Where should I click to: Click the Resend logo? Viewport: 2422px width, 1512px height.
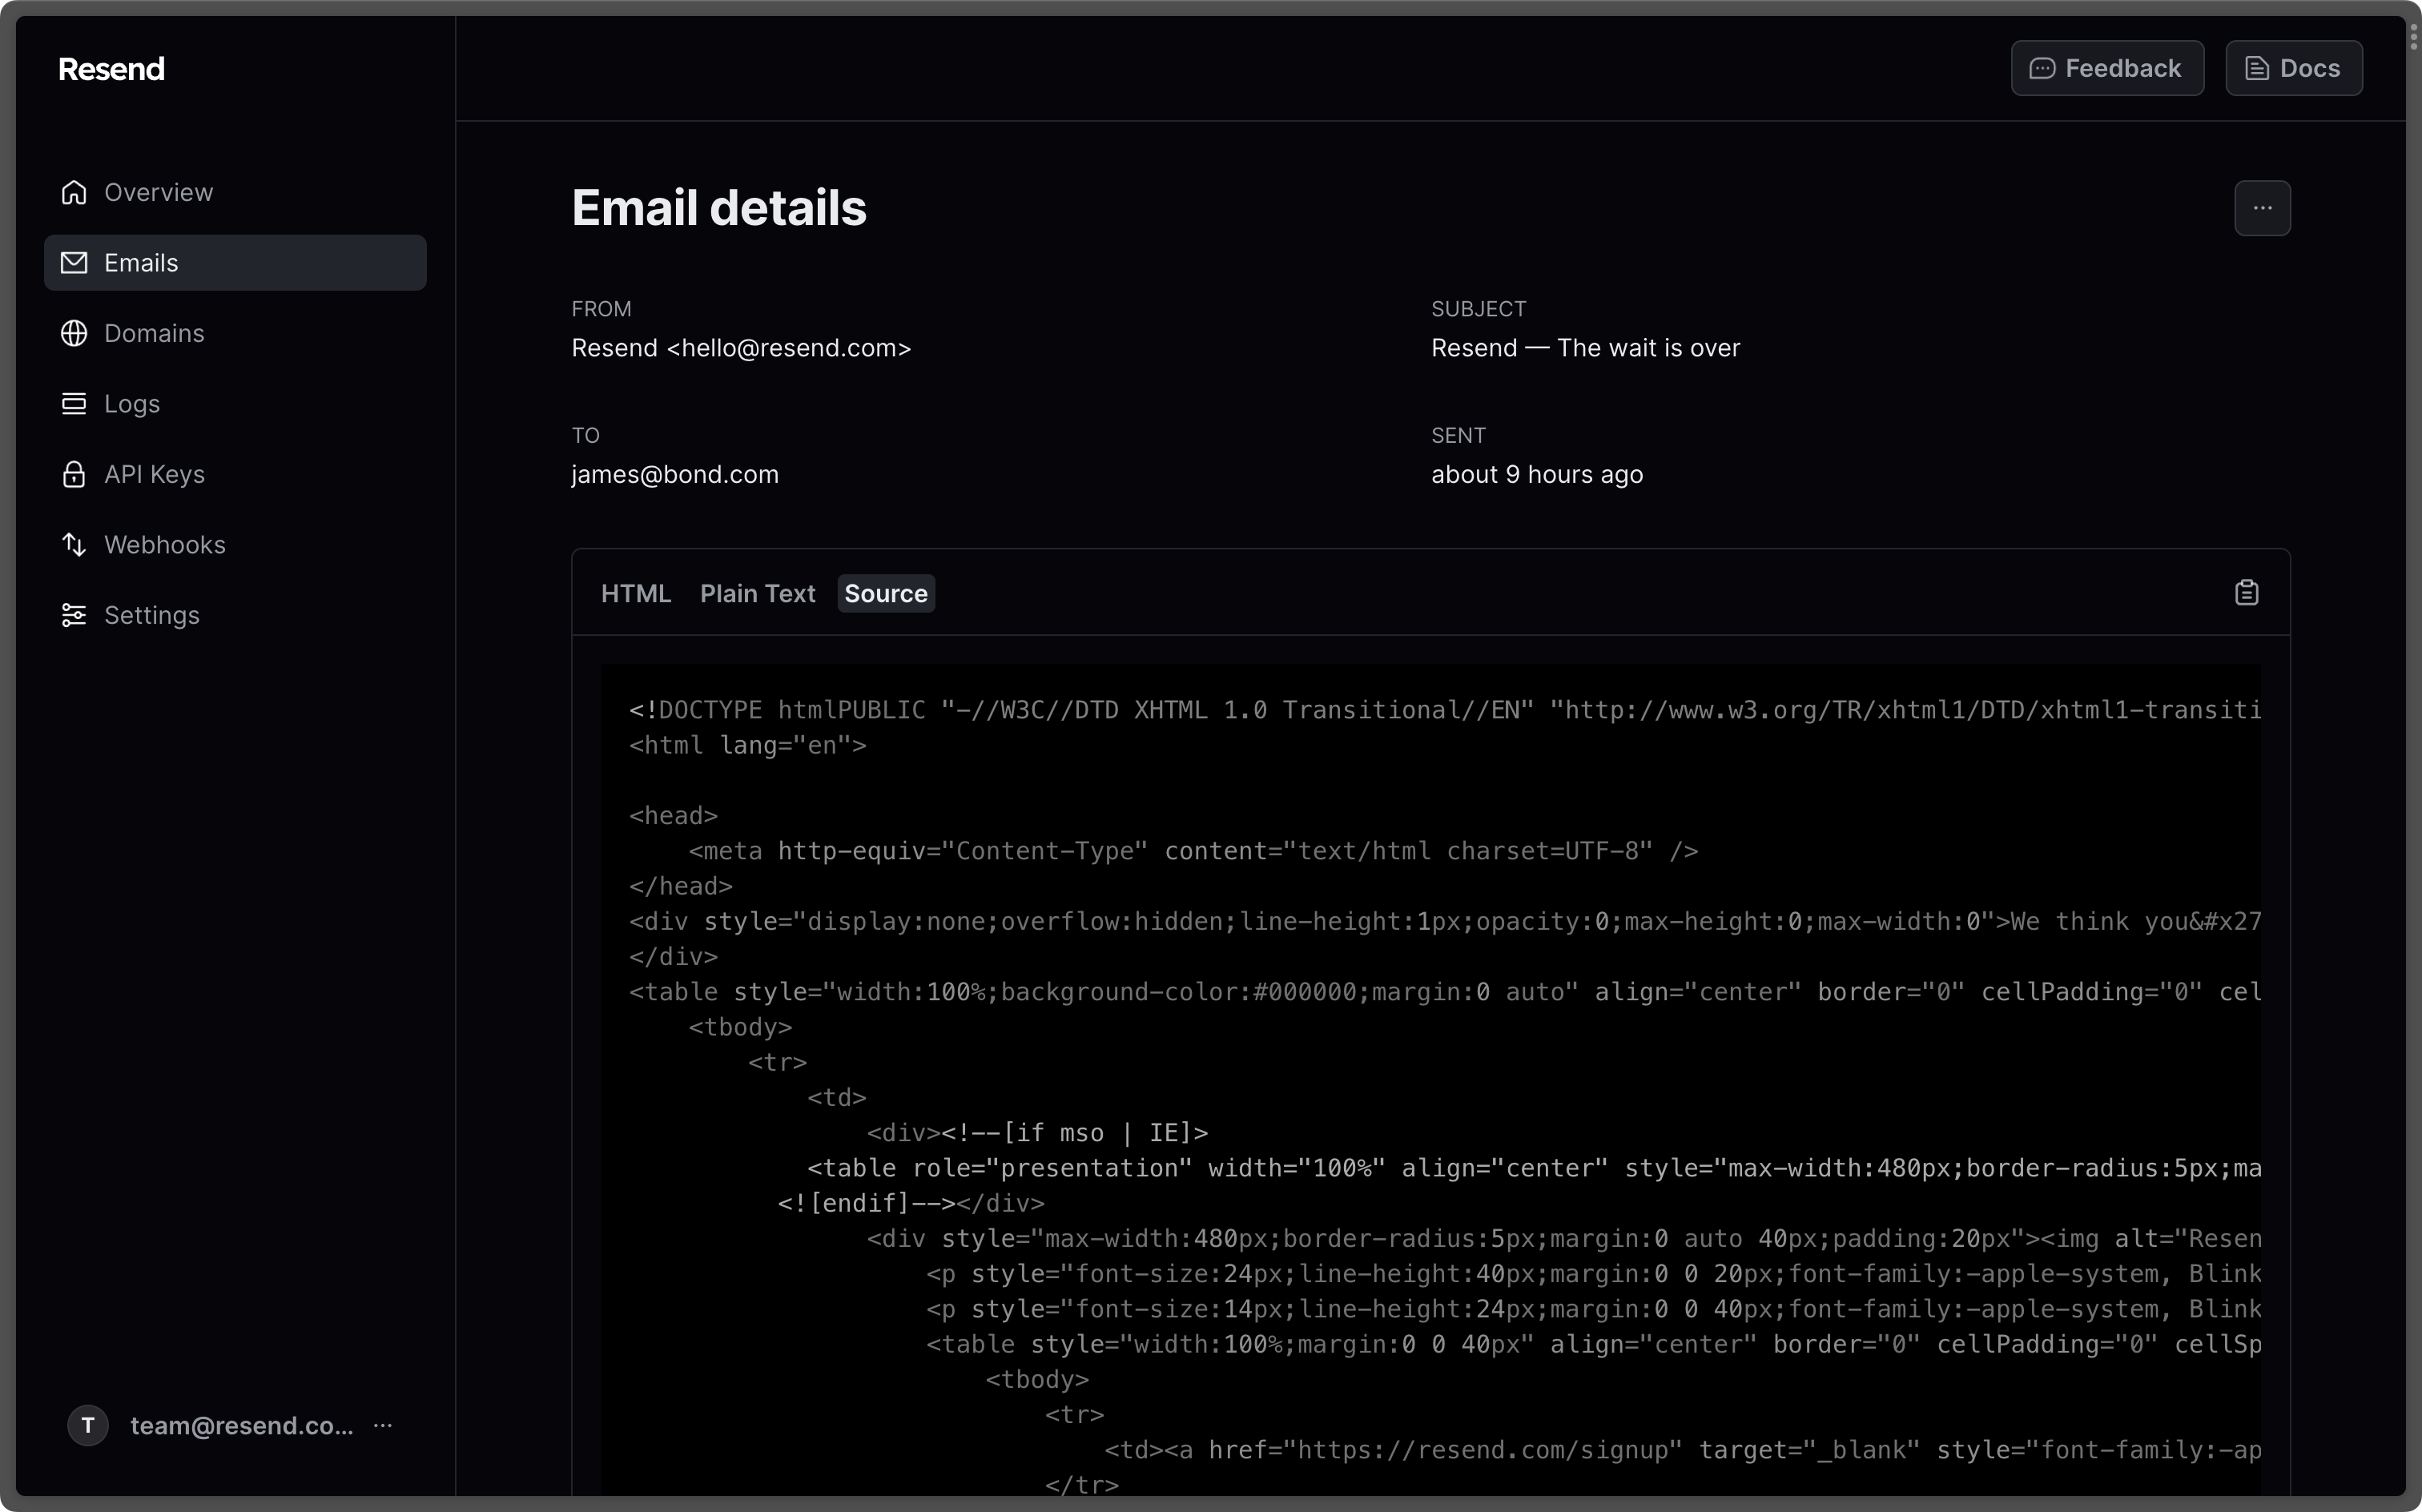tap(111, 69)
